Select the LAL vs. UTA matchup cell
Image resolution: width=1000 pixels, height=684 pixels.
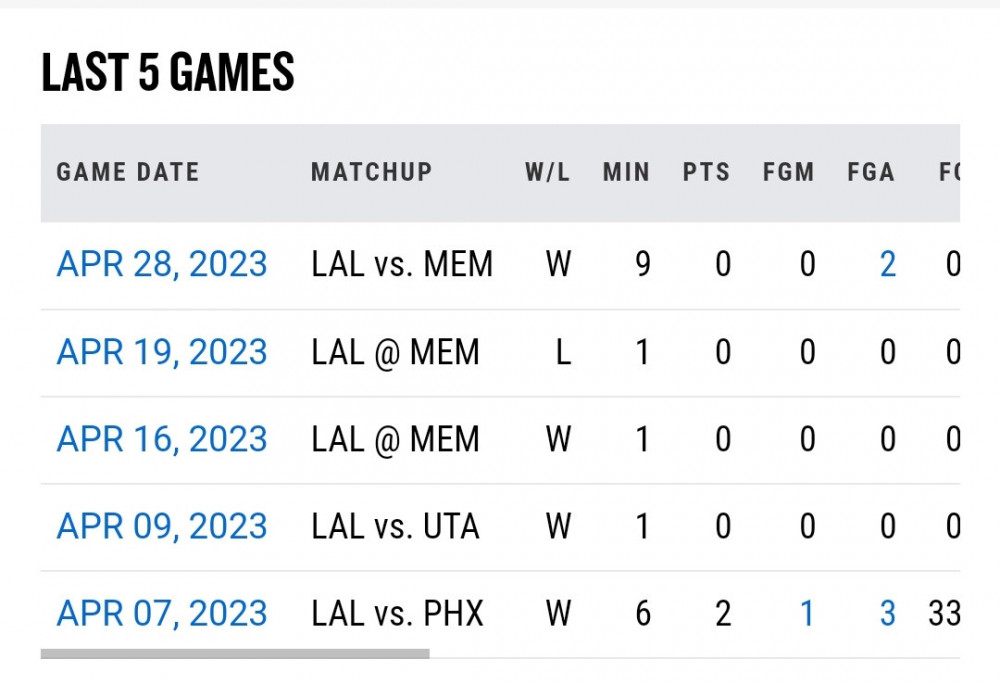(395, 526)
